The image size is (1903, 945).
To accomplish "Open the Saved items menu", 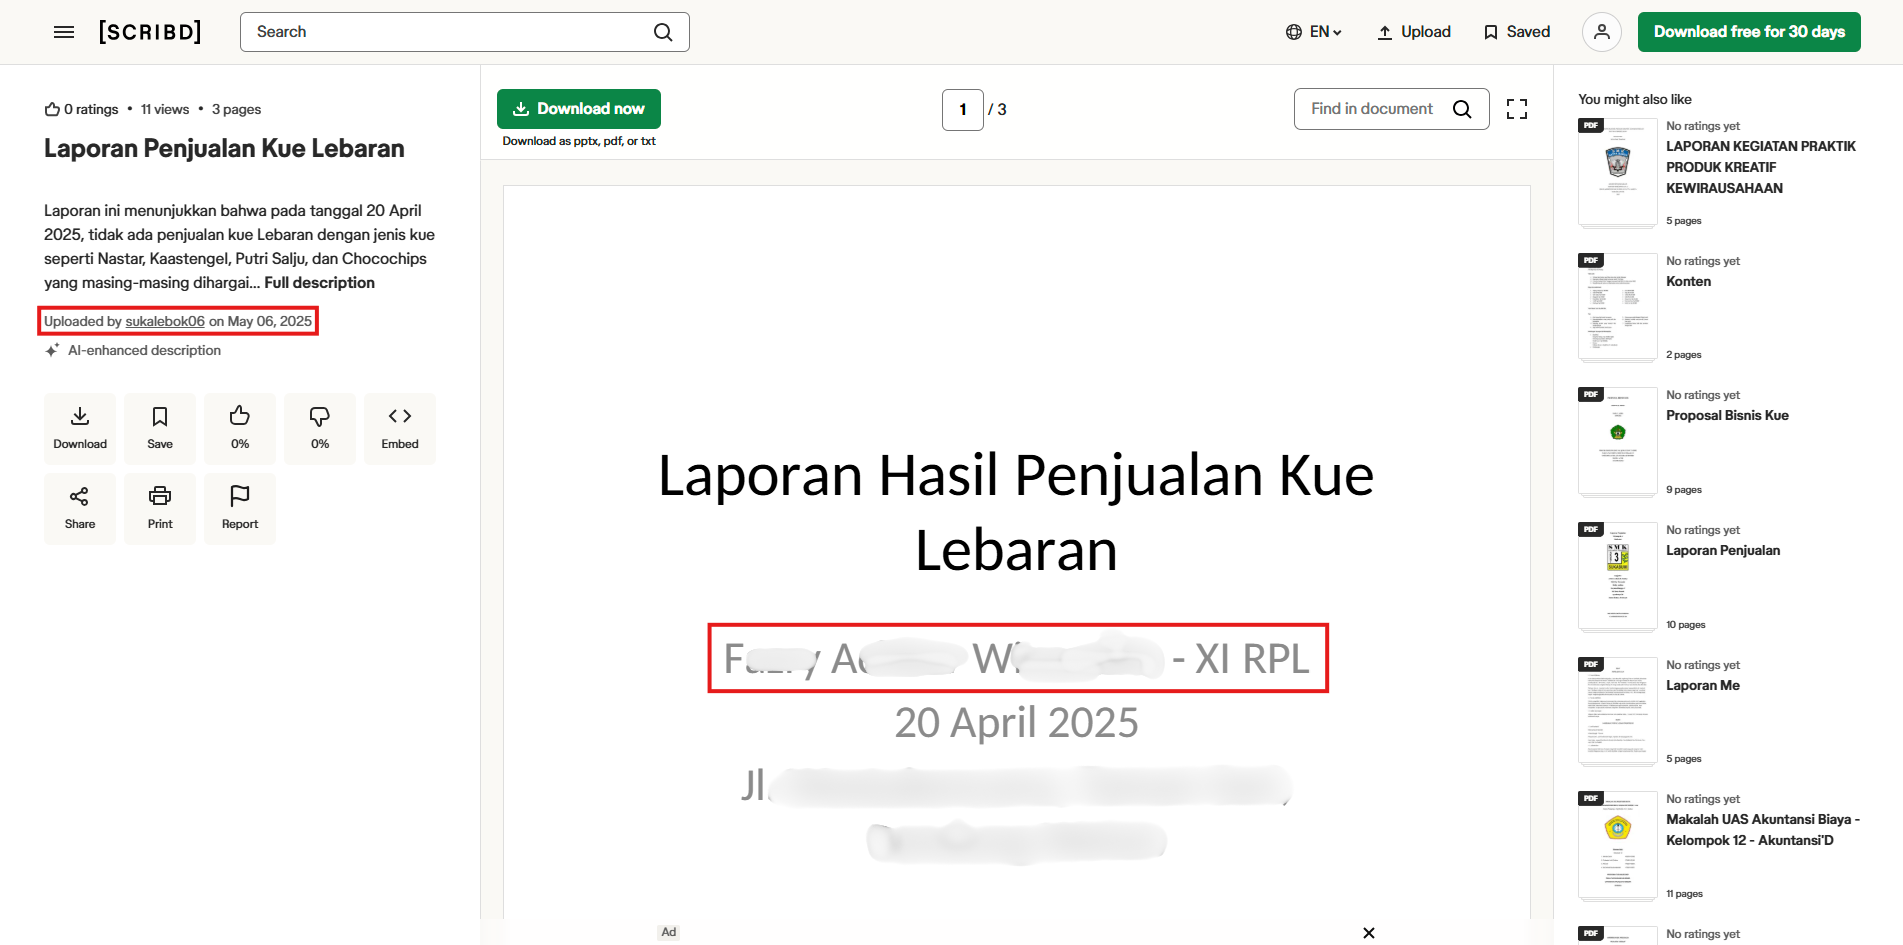I will (x=1517, y=32).
